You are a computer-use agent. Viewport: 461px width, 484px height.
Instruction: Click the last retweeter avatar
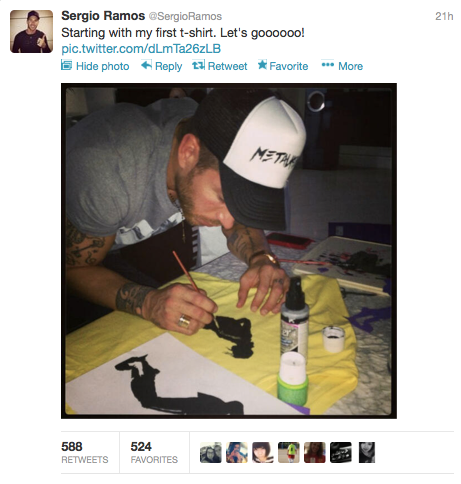pos(367,452)
